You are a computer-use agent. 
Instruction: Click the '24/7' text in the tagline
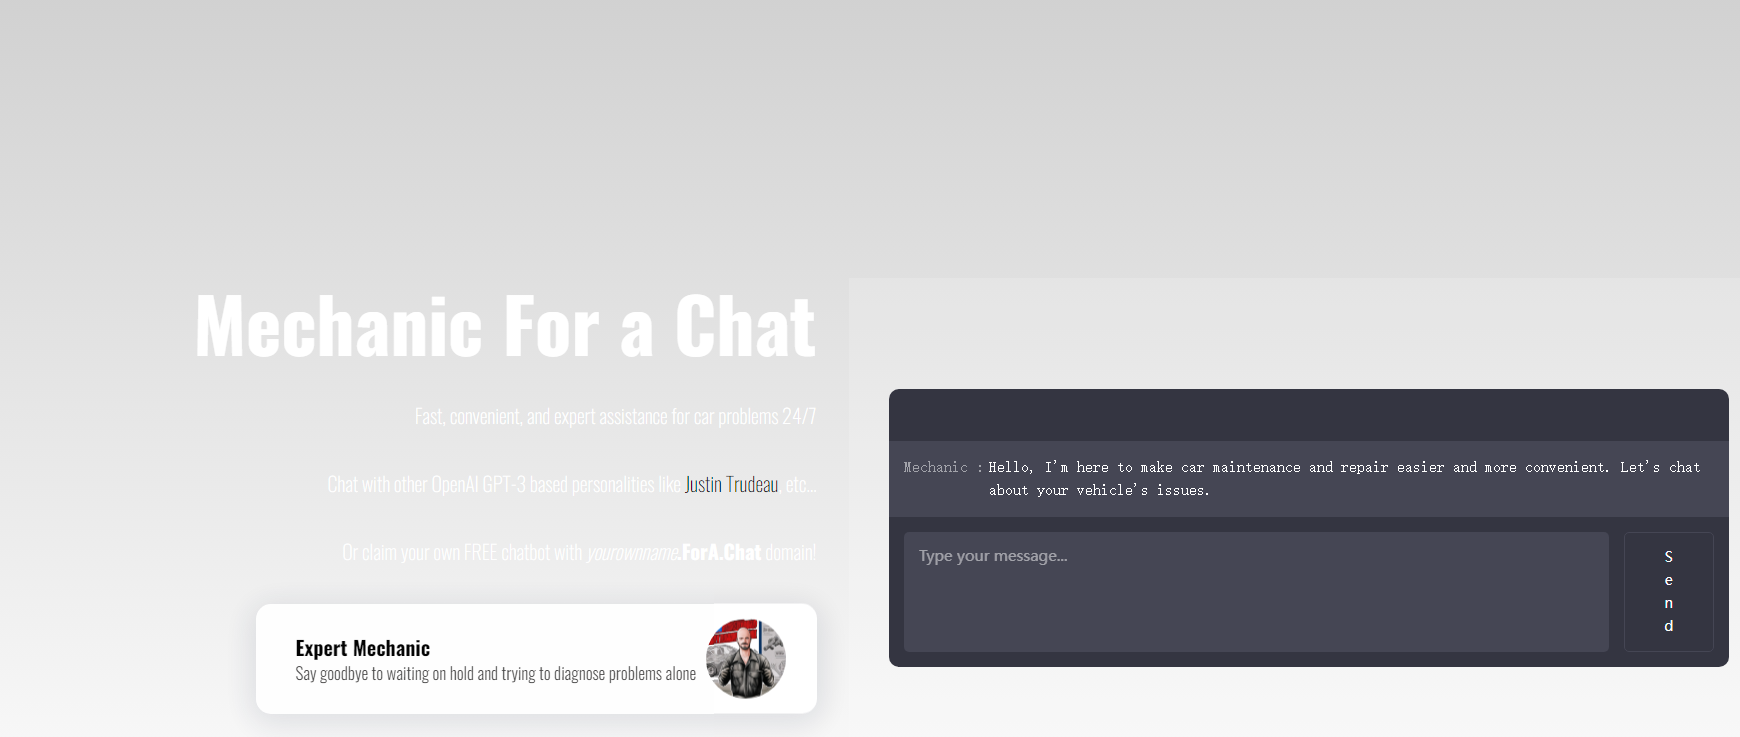click(x=799, y=416)
